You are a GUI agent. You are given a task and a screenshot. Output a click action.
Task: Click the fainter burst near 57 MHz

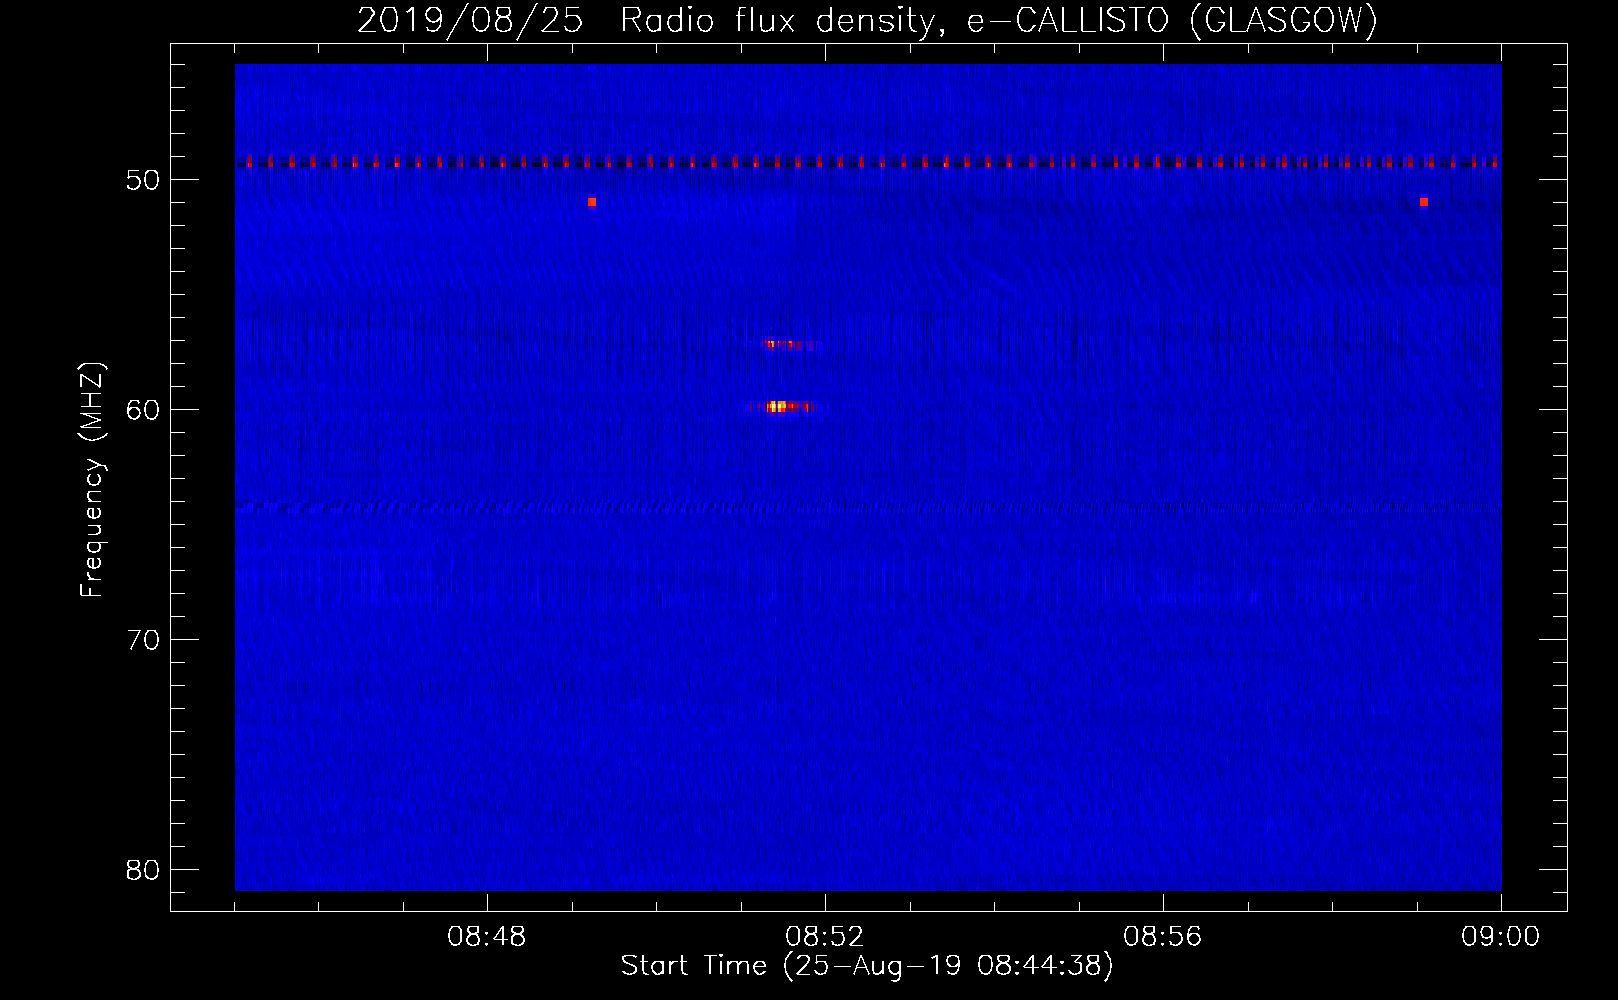(x=787, y=345)
